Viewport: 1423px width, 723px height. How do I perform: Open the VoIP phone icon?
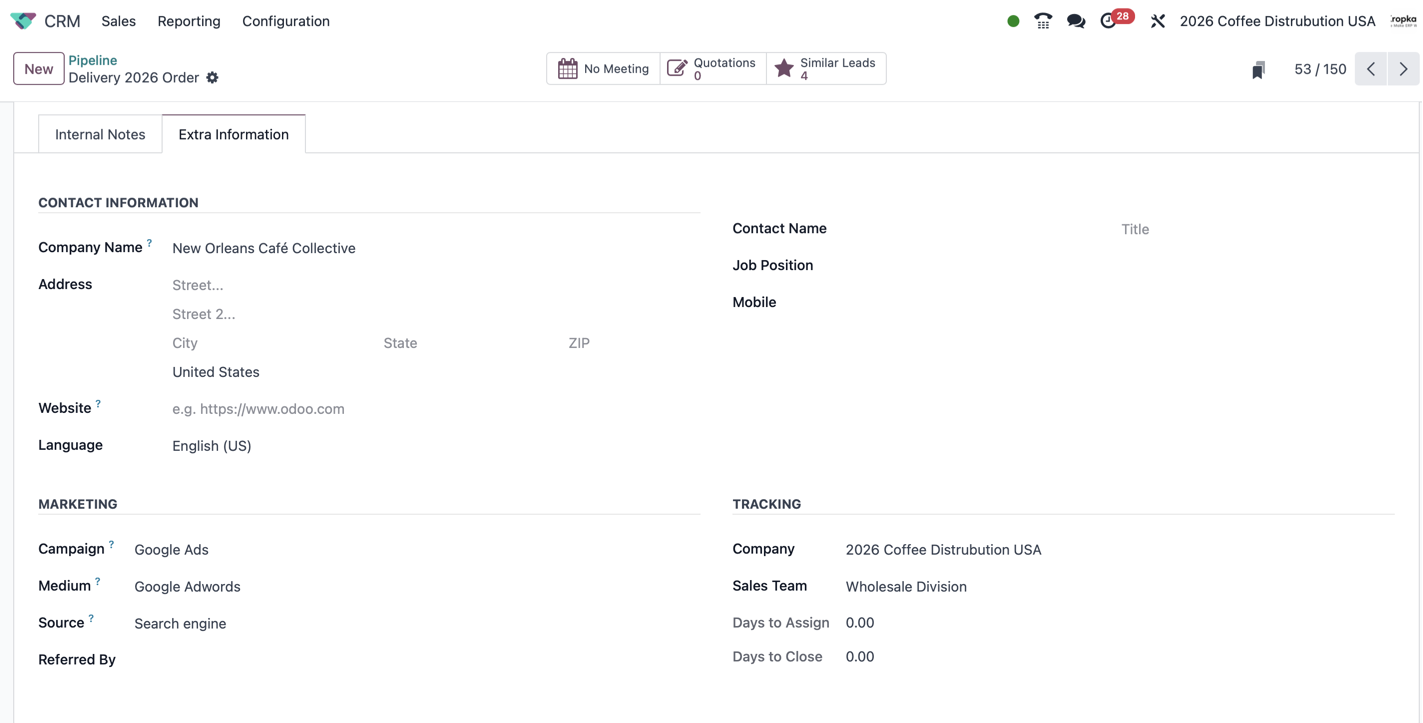[x=1043, y=21]
